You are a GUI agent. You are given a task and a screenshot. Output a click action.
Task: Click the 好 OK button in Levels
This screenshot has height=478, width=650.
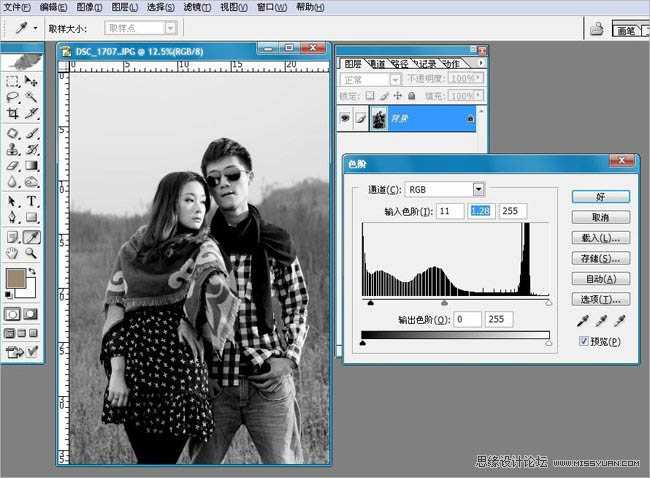(x=601, y=197)
